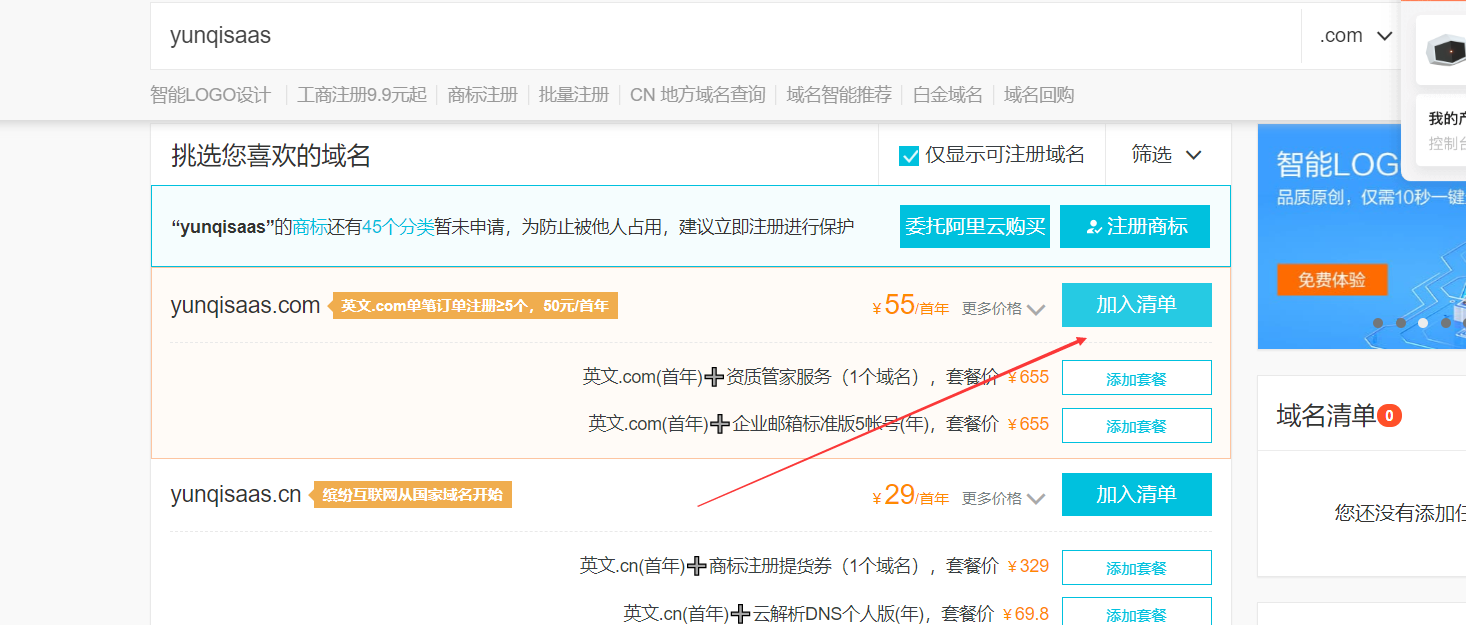Screen dimensions: 1466x625
Task: Add 企业邮箱标准版5帐号 package (添加套餐)
Action: coord(1137,426)
